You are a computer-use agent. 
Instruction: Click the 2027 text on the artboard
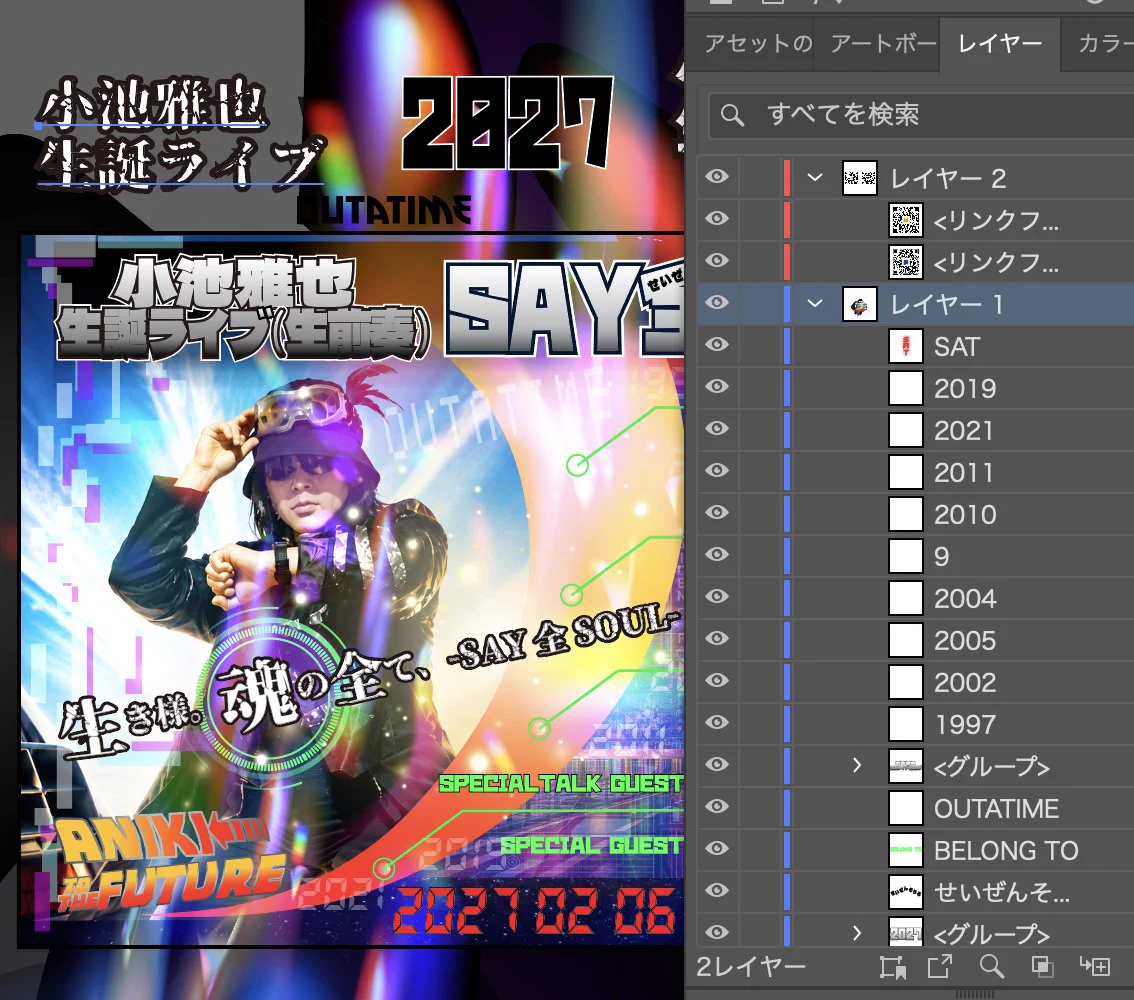(507, 123)
